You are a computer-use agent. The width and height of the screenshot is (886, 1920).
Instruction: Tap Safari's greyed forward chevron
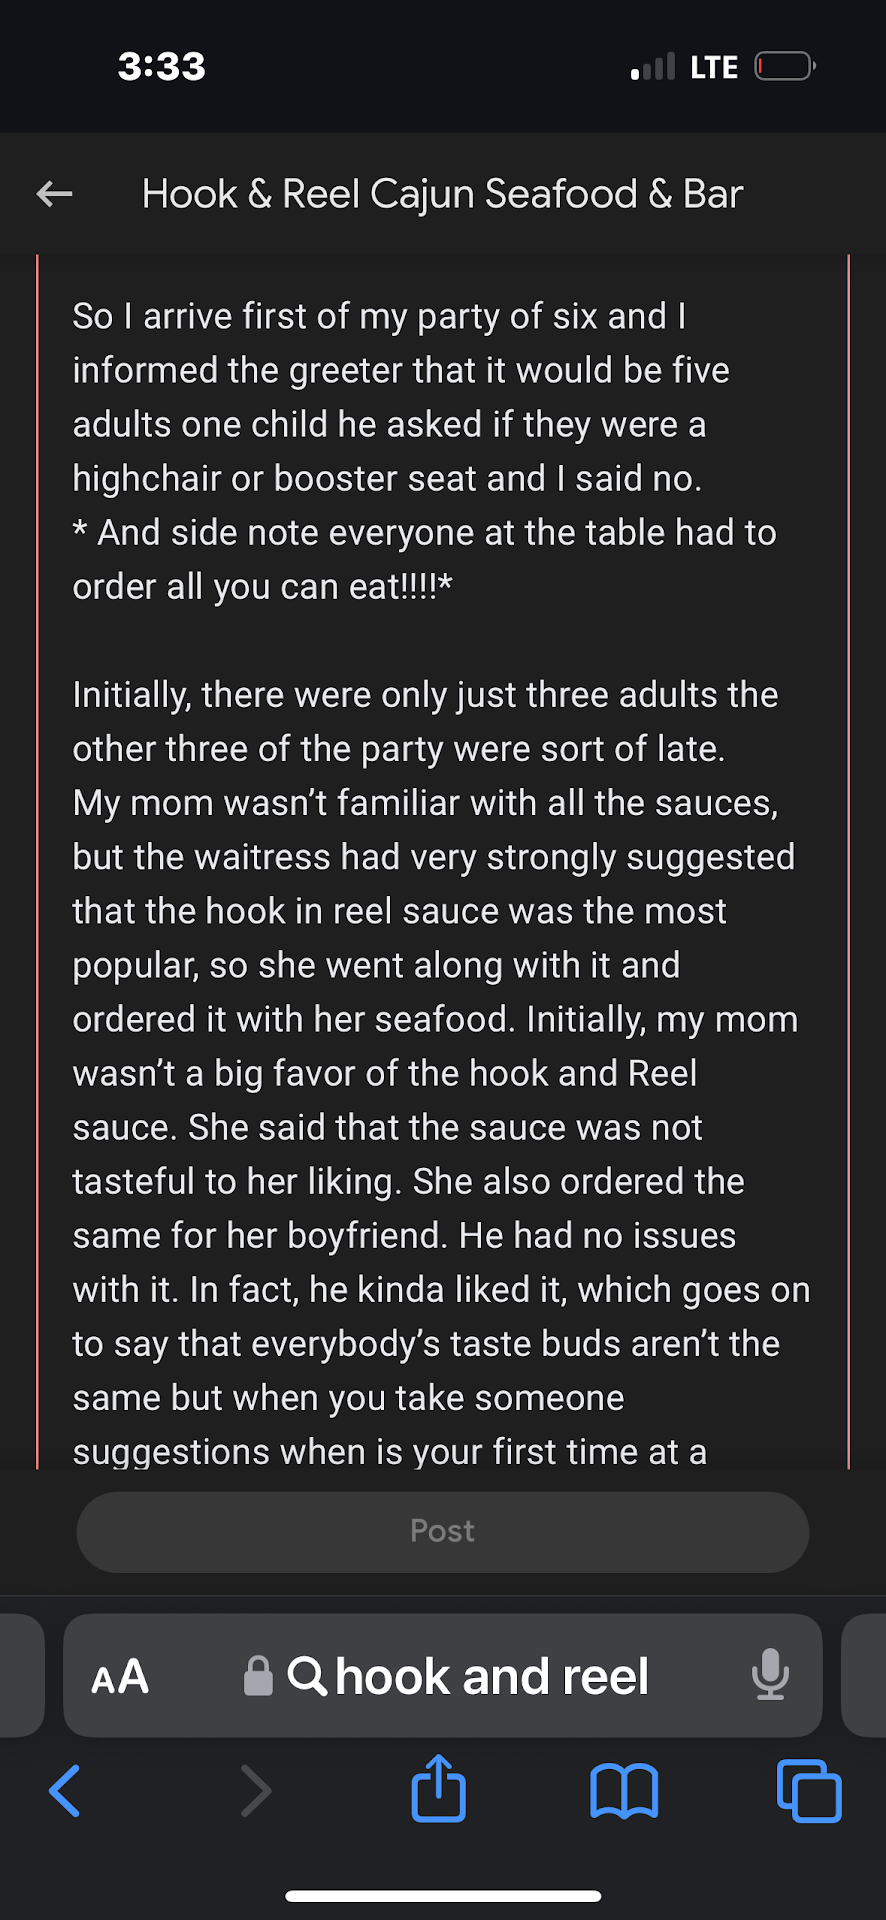[256, 1790]
